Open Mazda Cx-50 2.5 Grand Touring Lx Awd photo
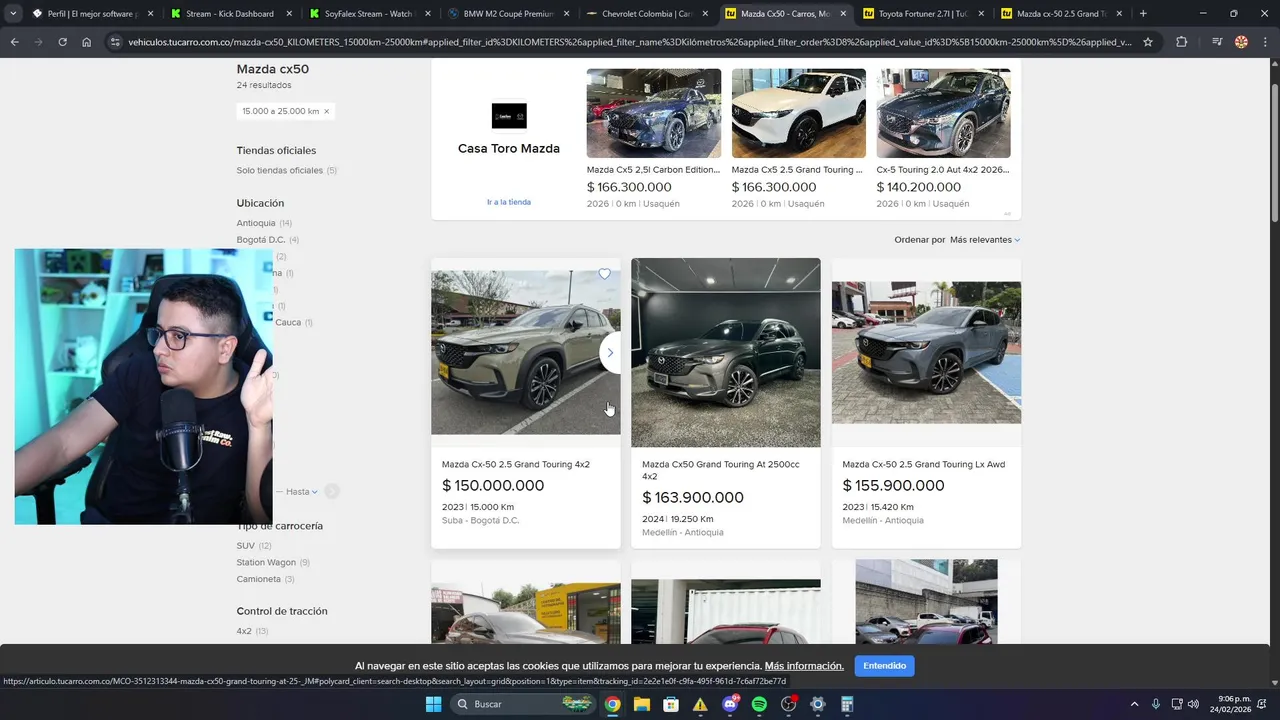 (927, 353)
